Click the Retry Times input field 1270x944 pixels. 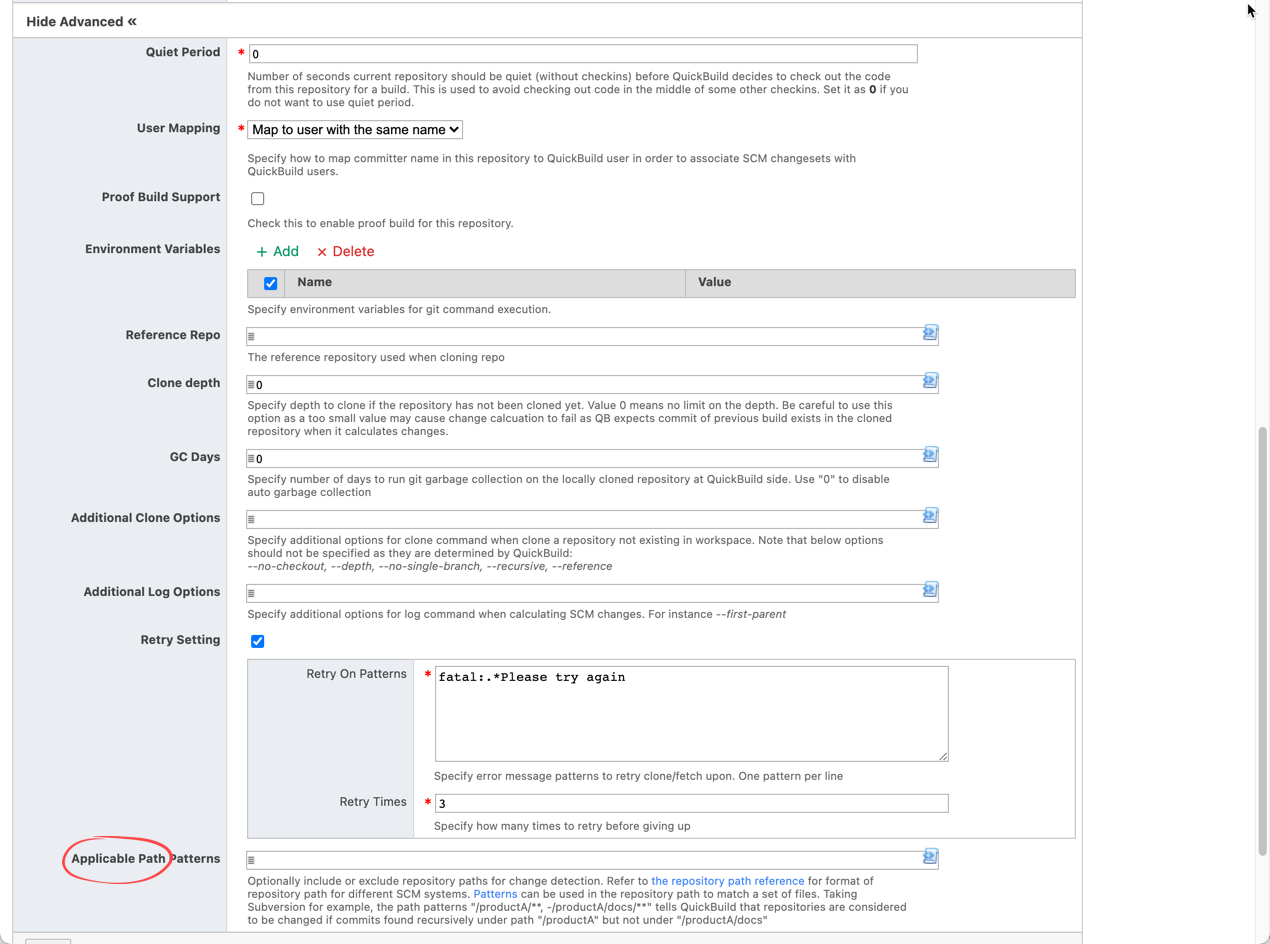[x=691, y=803]
